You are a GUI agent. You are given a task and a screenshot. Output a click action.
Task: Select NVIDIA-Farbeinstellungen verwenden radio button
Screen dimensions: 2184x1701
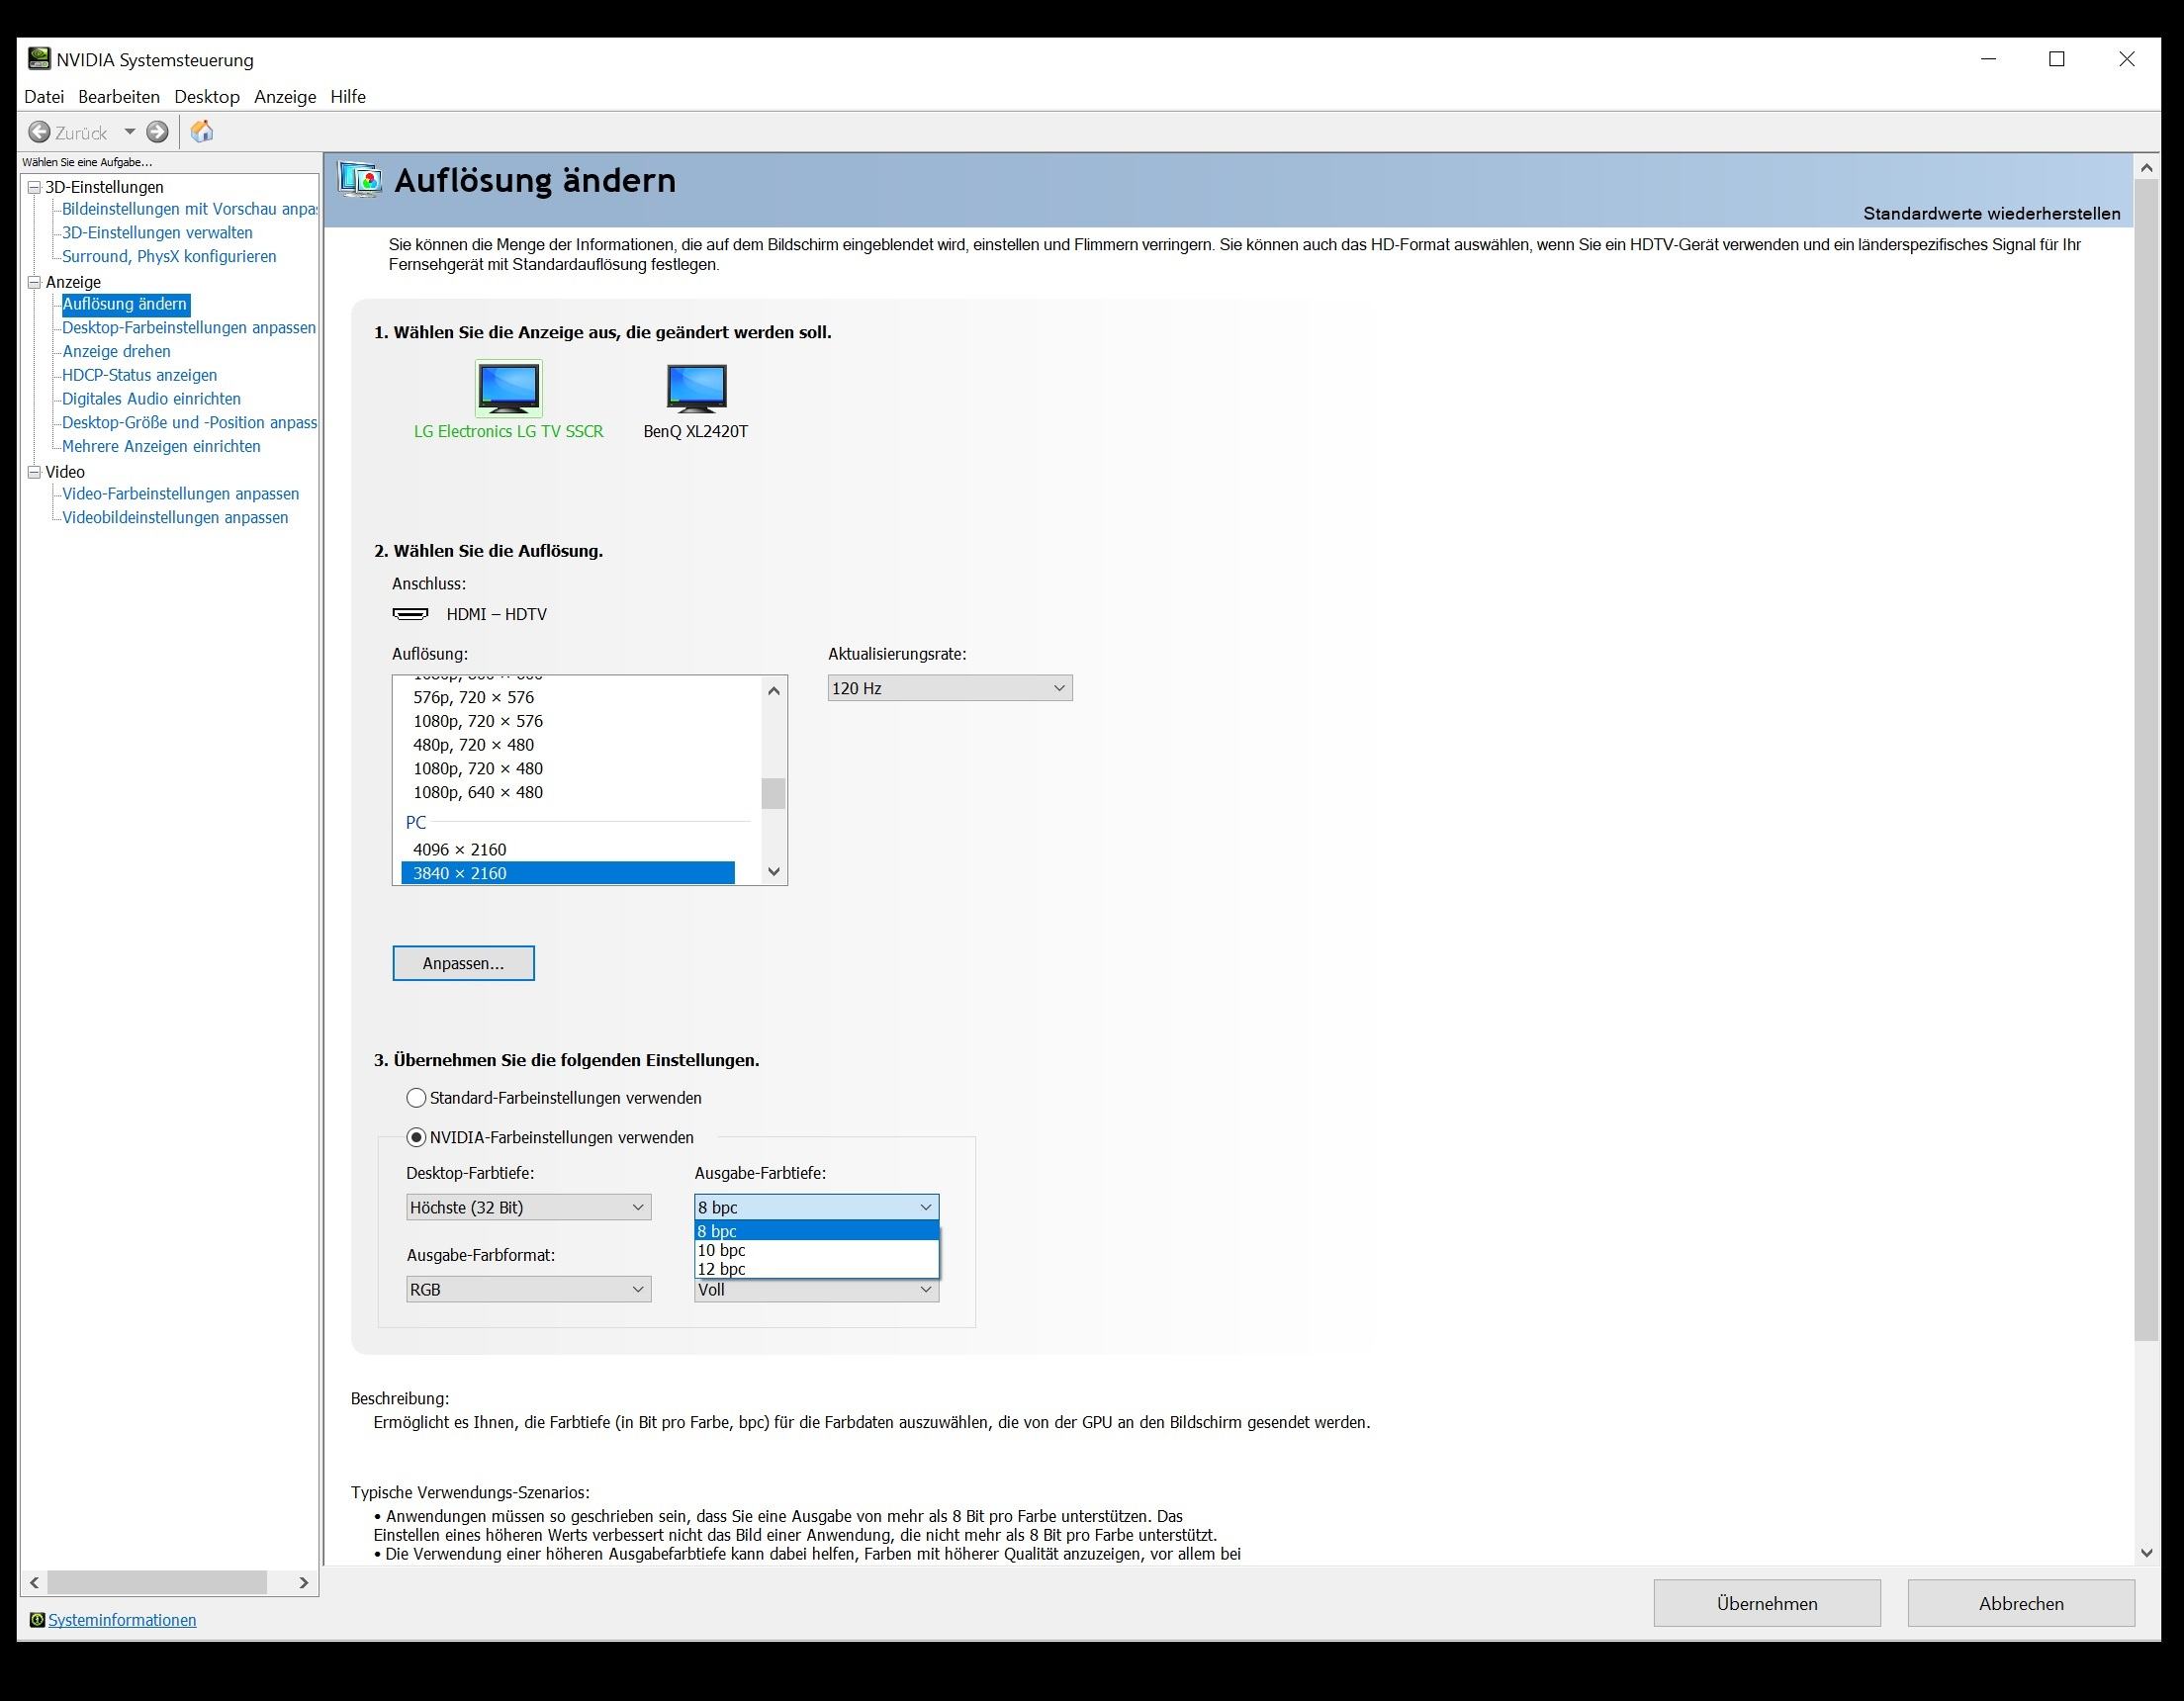click(416, 1138)
